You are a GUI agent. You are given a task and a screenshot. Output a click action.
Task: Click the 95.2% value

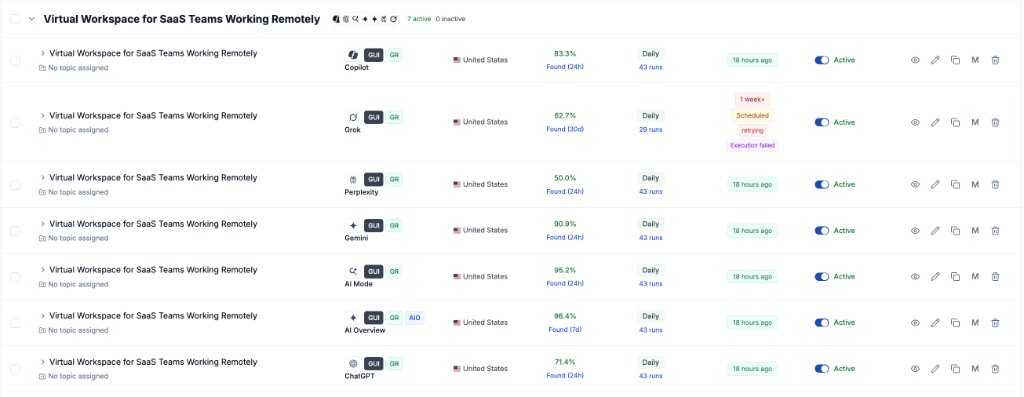[565, 269]
